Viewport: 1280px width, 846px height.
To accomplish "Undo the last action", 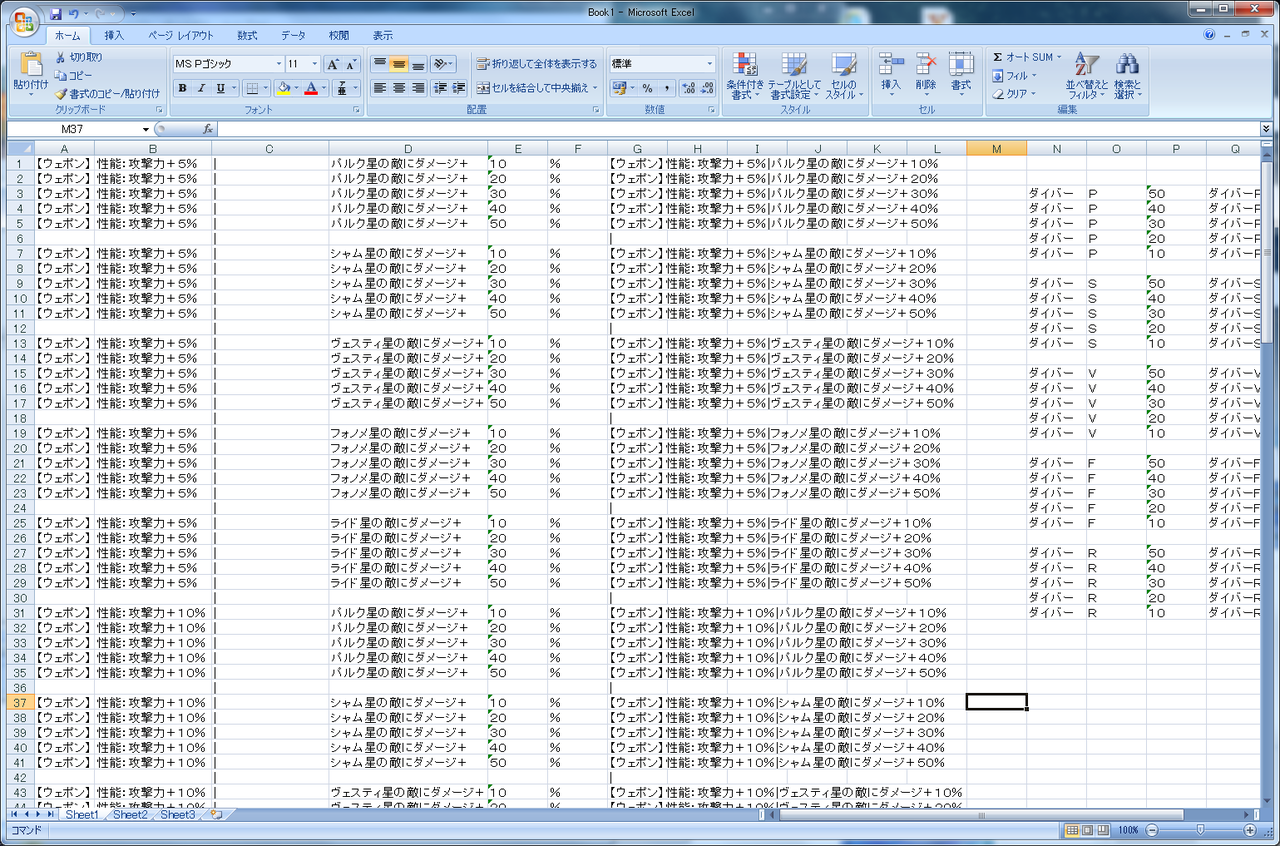I will [75, 14].
